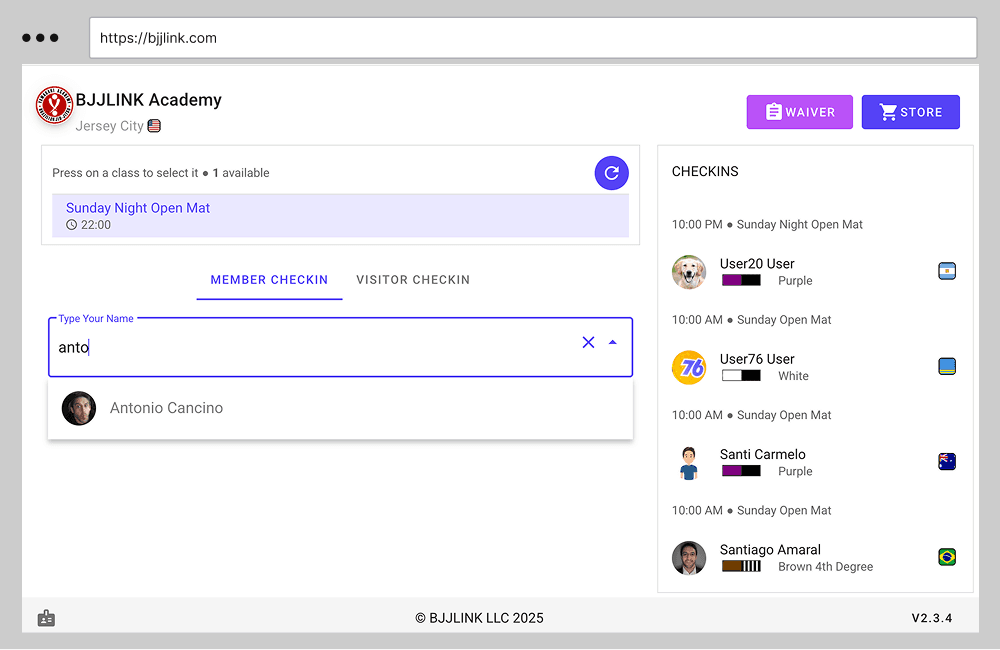1000x650 pixels.
Task: Click the Ukraine flag beside User76 User
Action: click(x=946, y=366)
